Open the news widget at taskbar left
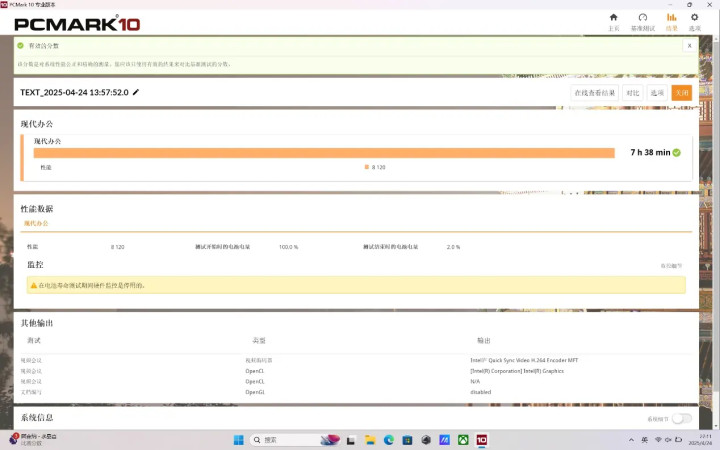The height and width of the screenshot is (450, 720). [x=33, y=439]
